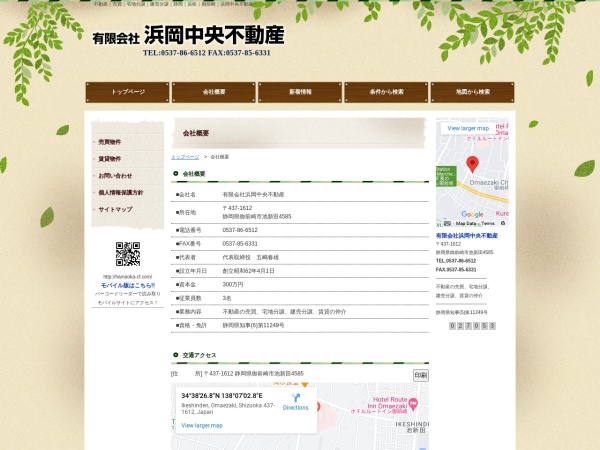The width and height of the screenshot is (600, 450).
Task: Select 売買物件 in the side menu
Action: click(x=109, y=142)
